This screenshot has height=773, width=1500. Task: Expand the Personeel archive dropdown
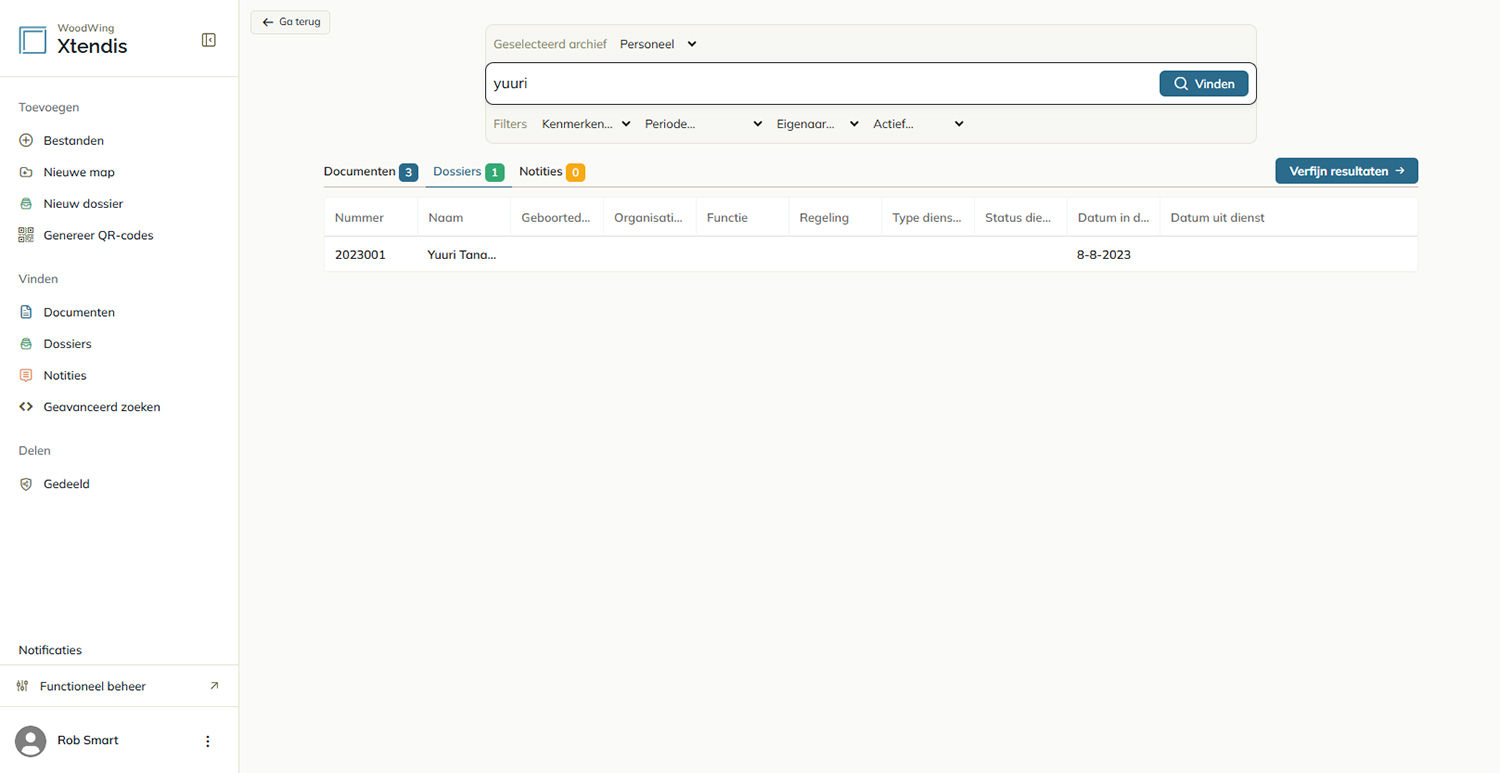pyautogui.click(x=658, y=44)
